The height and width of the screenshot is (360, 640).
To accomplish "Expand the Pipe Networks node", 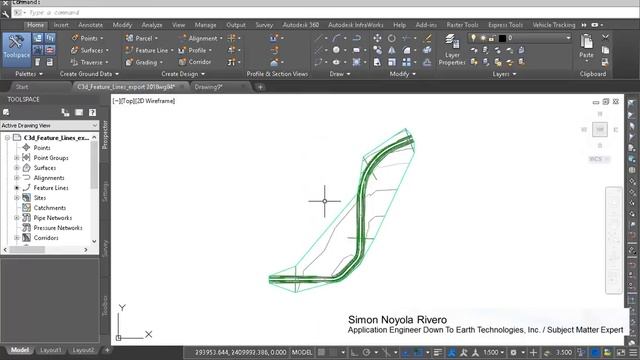I will pyautogui.click(x=17, y=218).
